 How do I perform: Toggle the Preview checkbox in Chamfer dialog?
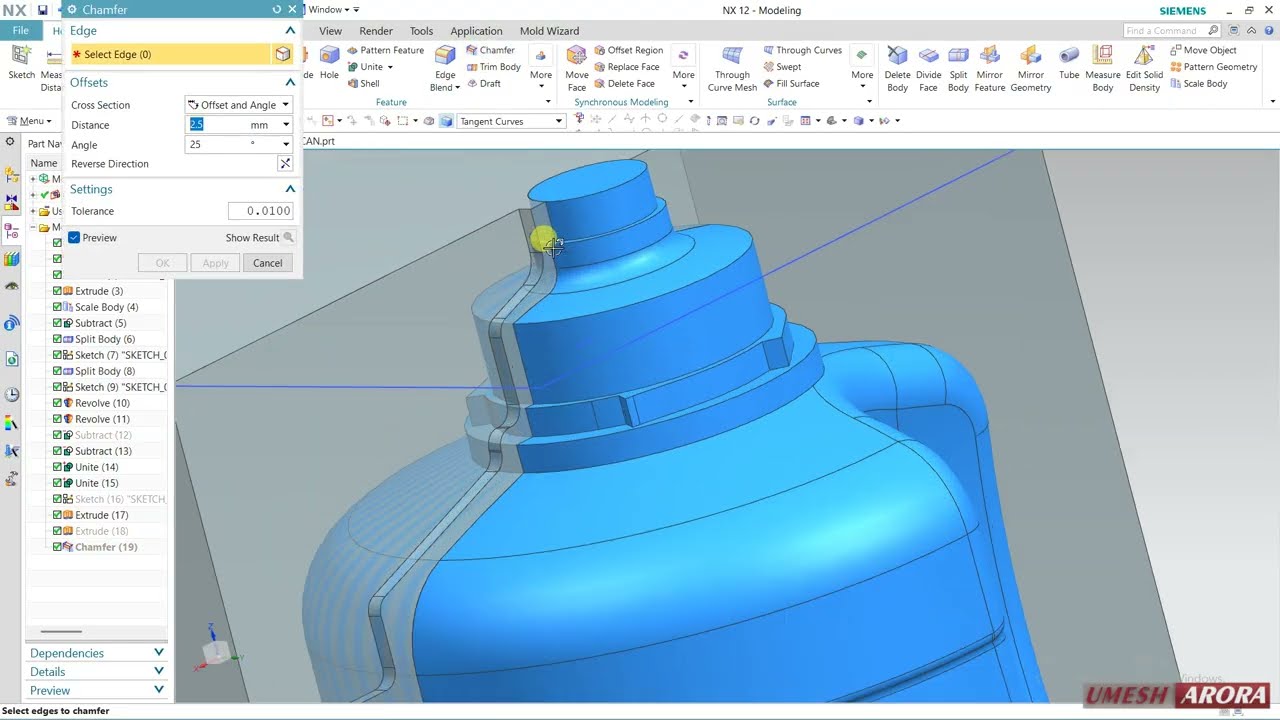(74, 238)
